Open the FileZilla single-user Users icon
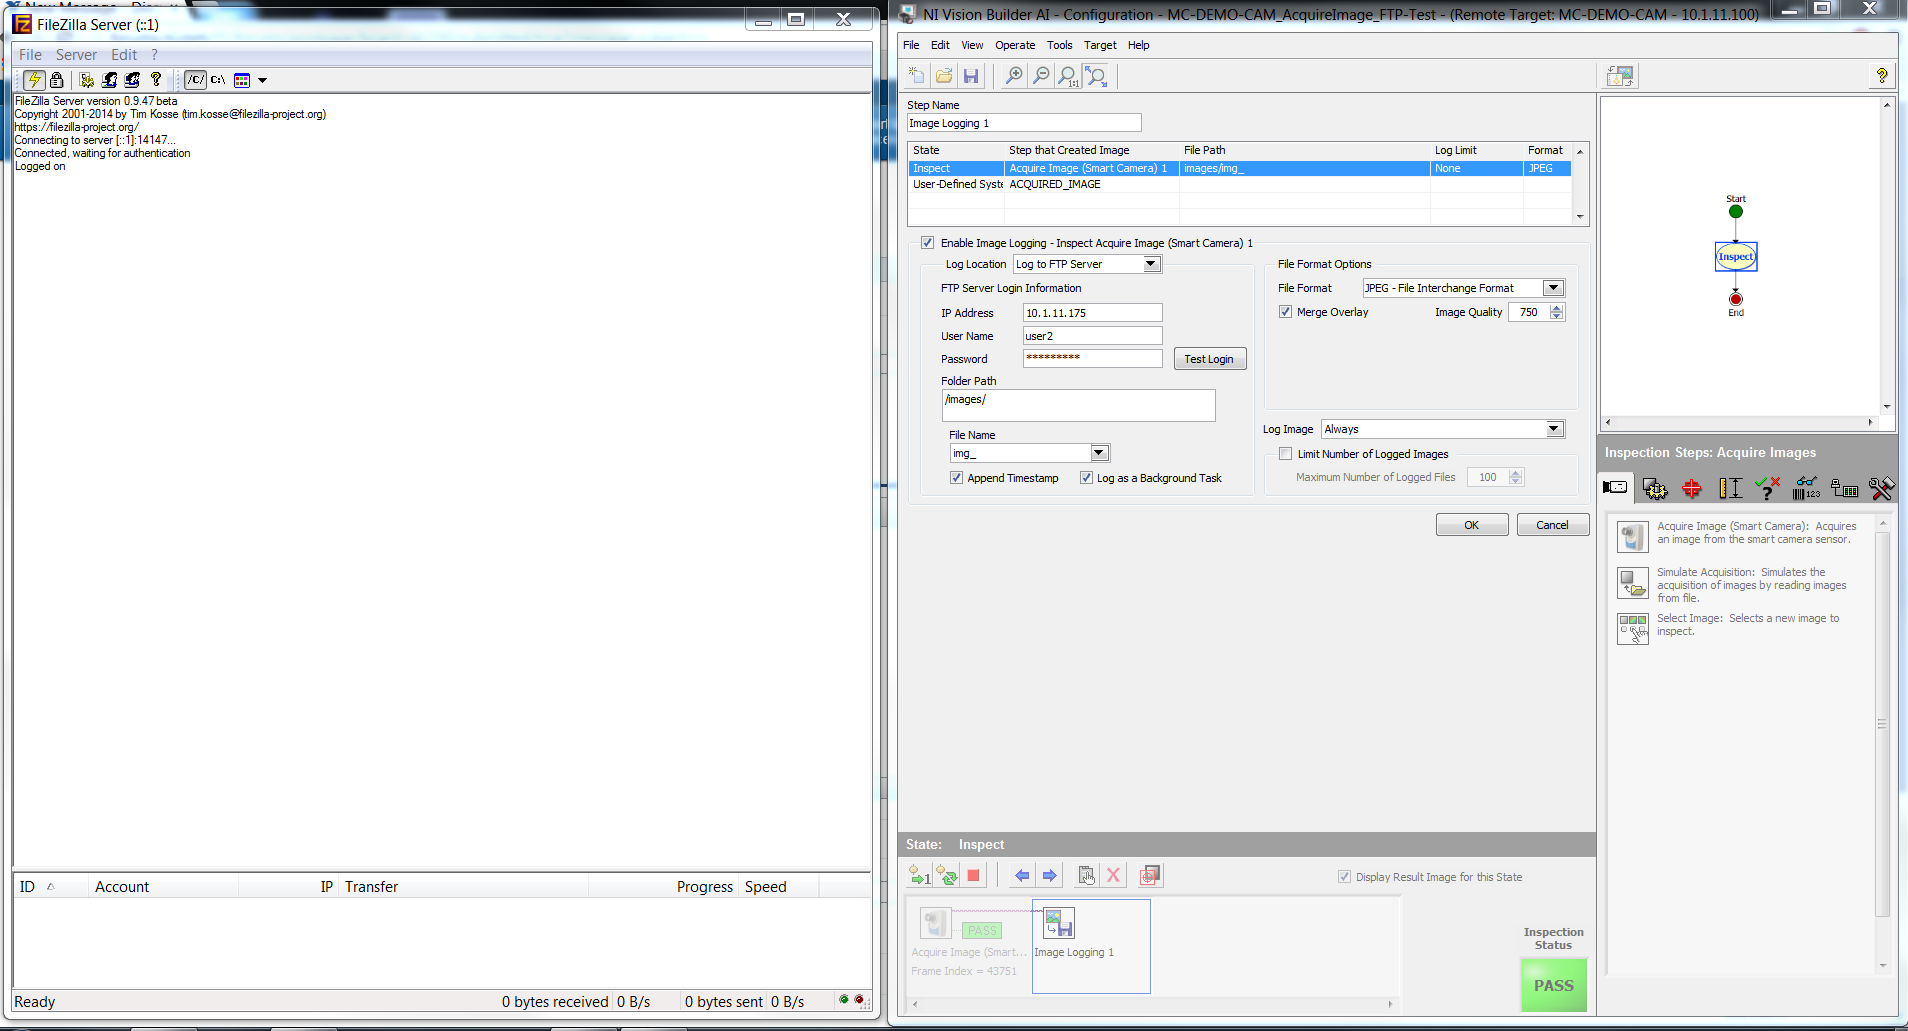This screenshot has width=1908, height=1031. (110, 80)
